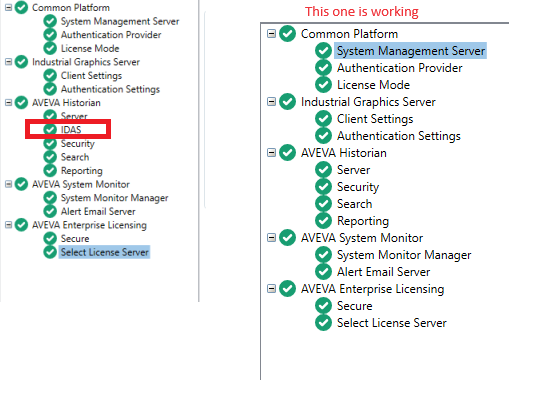The image size is (542, 395).
Task: Select Authentication Provider in right tree
Action: [x=400, y=68]
